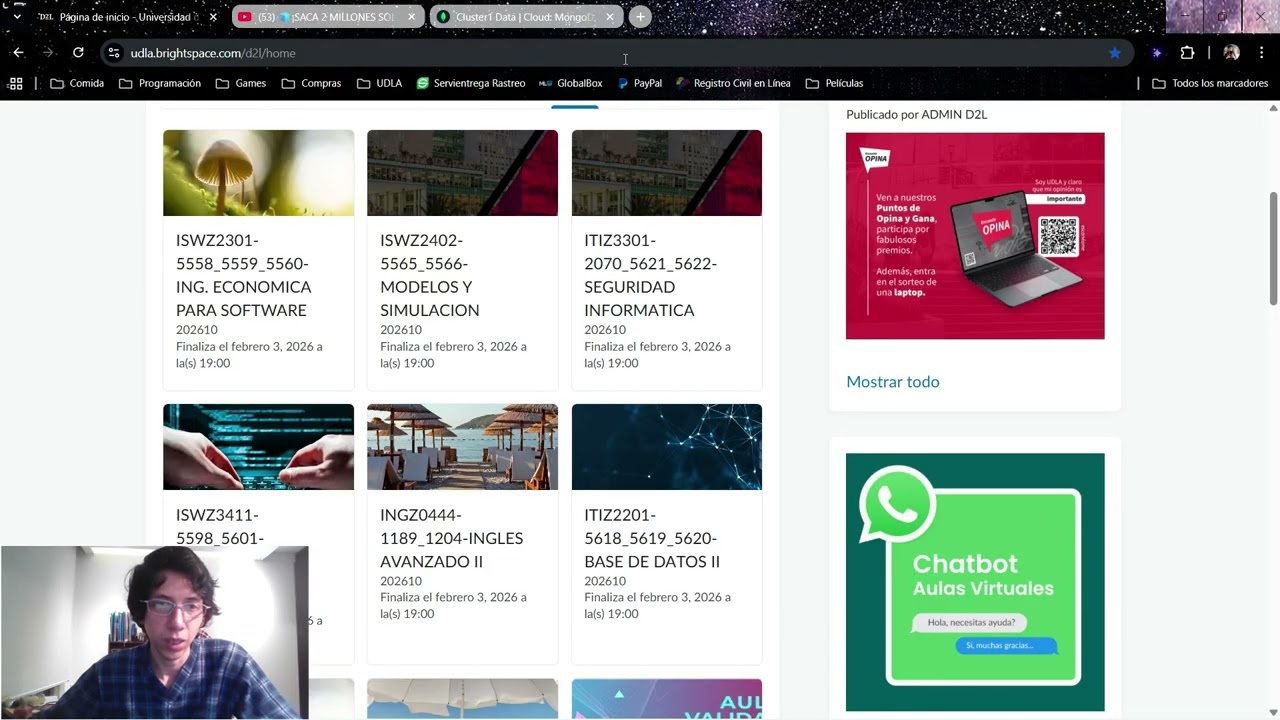Open the browser extensions puzzle icon
1280x720 pixels.
click(x=1187, y=53)
